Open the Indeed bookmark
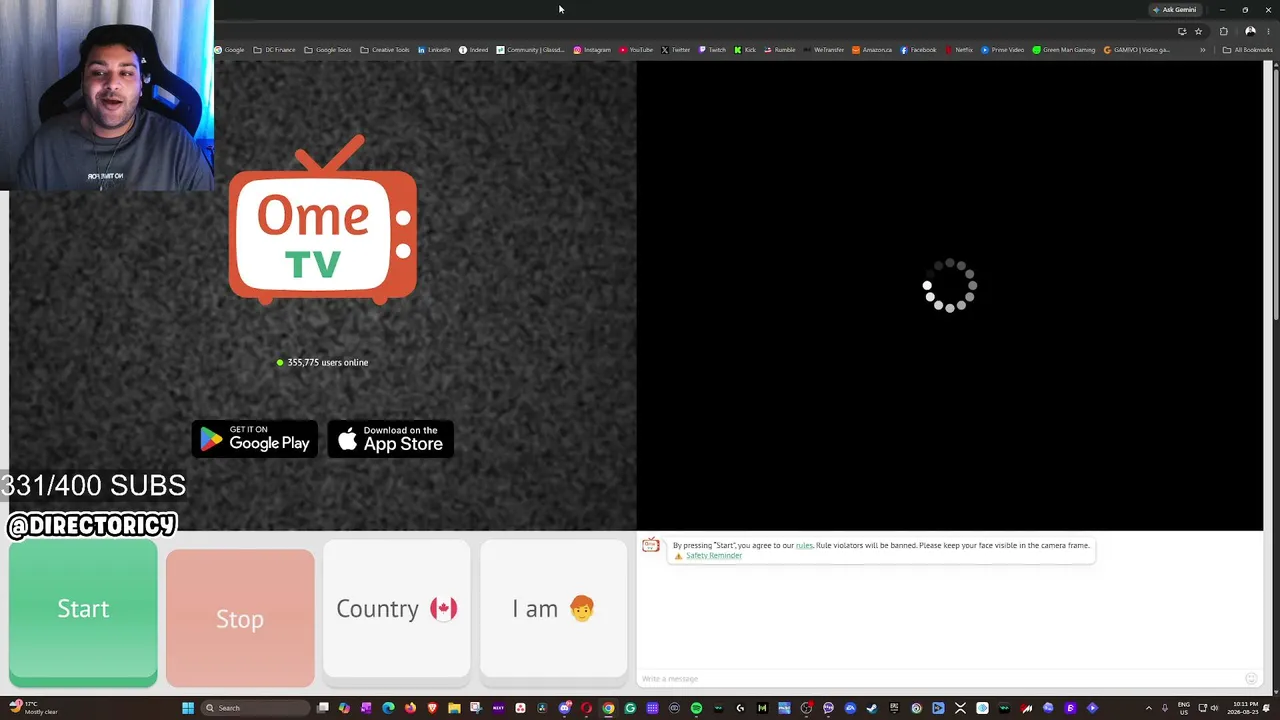1280x720 pixels. click(x=474, y=50)
